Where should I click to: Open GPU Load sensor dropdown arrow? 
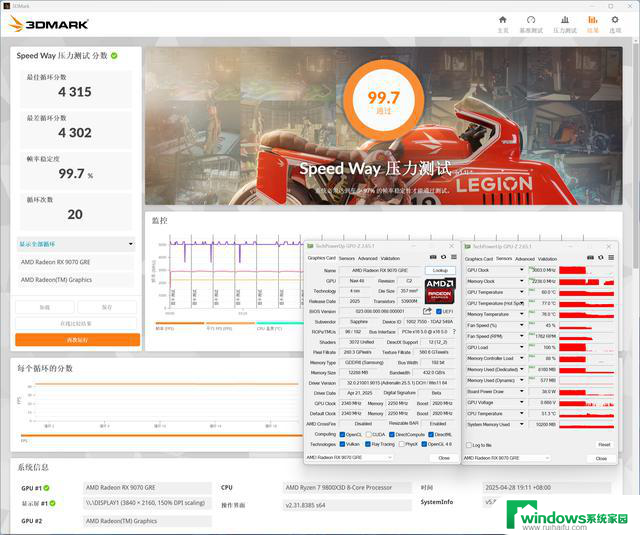tap(521, 347)
